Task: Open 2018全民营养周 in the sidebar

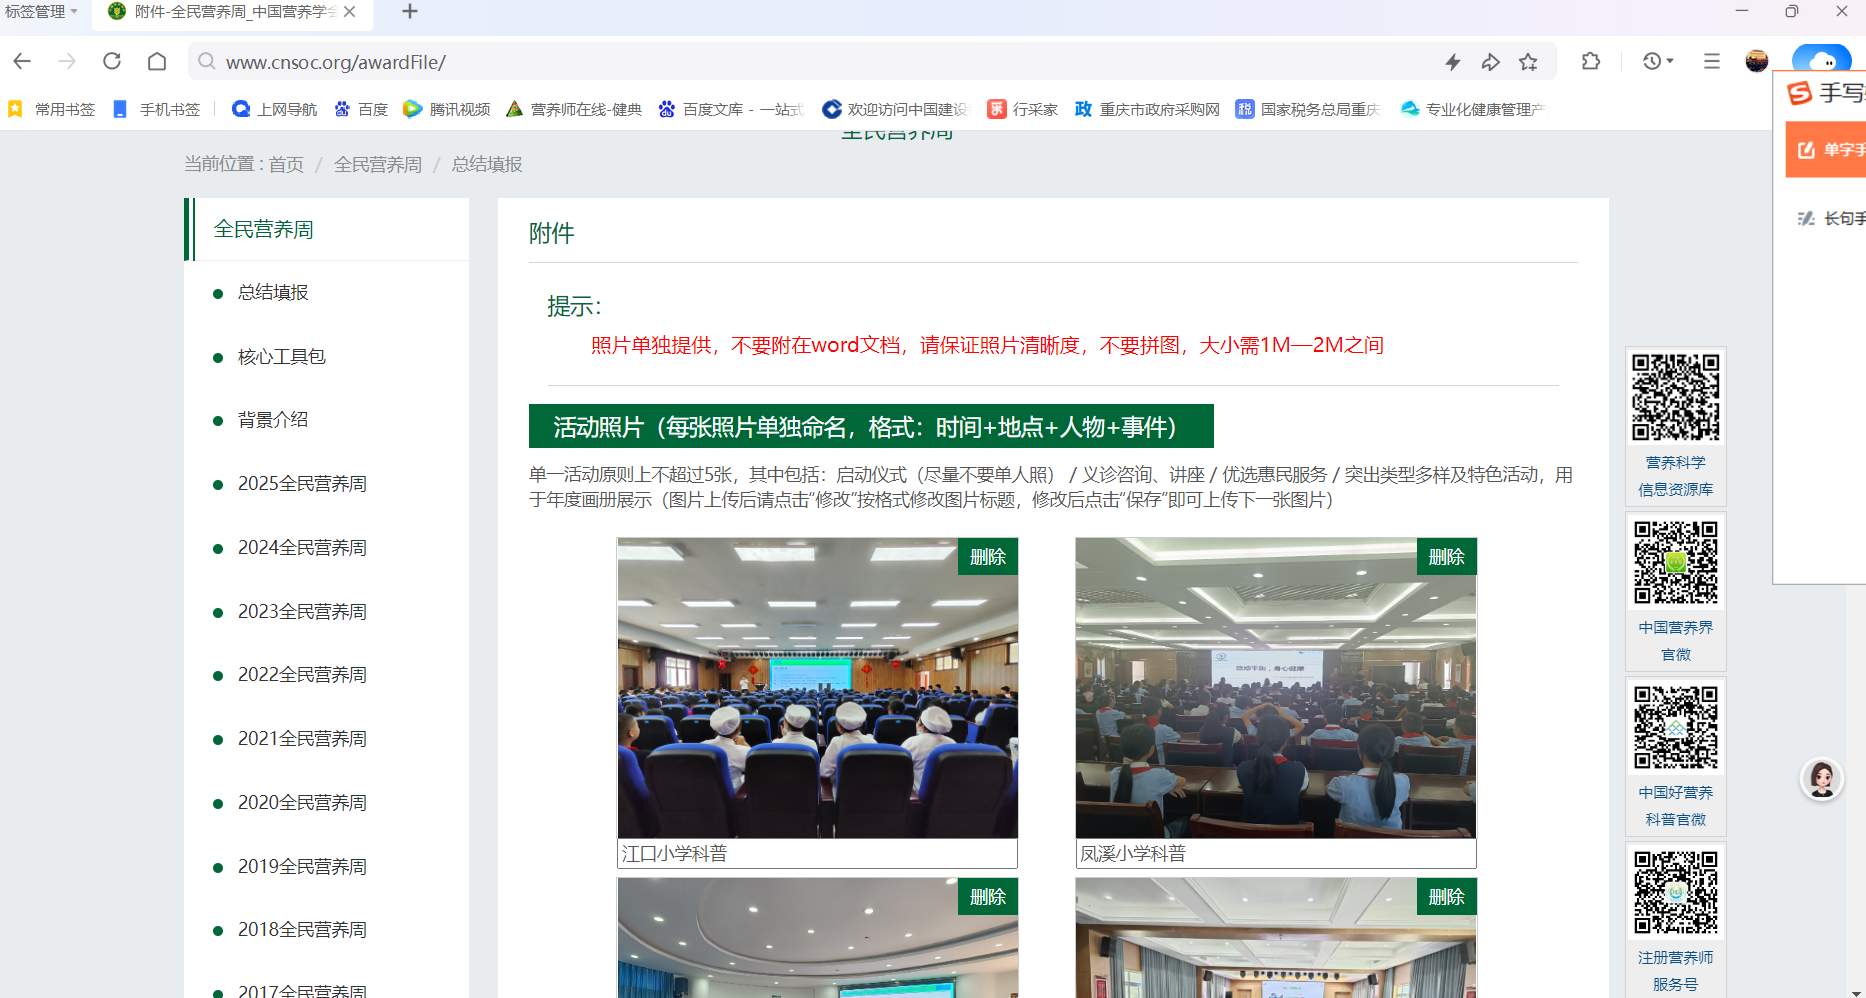Action: 302,930
